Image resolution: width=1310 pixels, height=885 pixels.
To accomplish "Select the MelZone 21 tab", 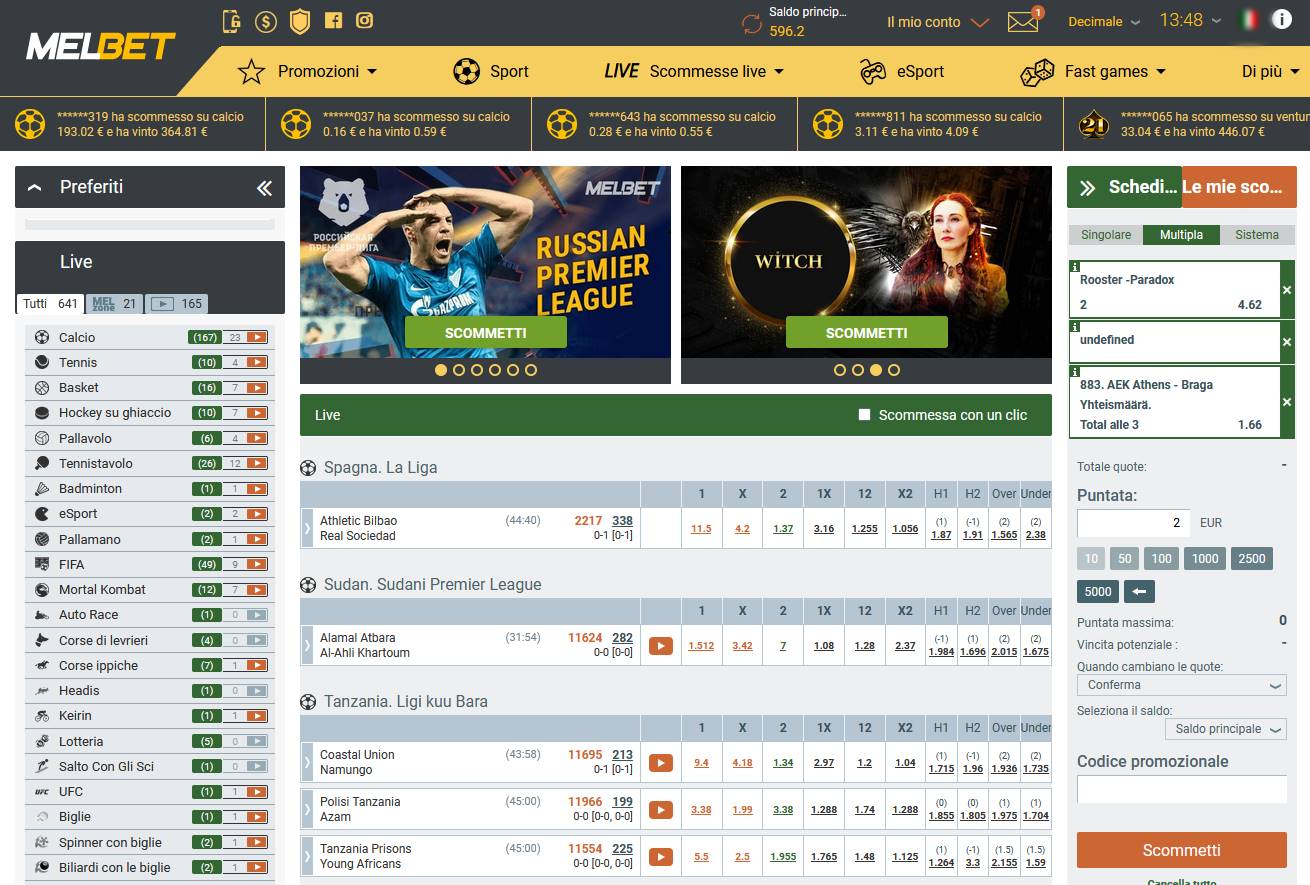I will [115, 304].
